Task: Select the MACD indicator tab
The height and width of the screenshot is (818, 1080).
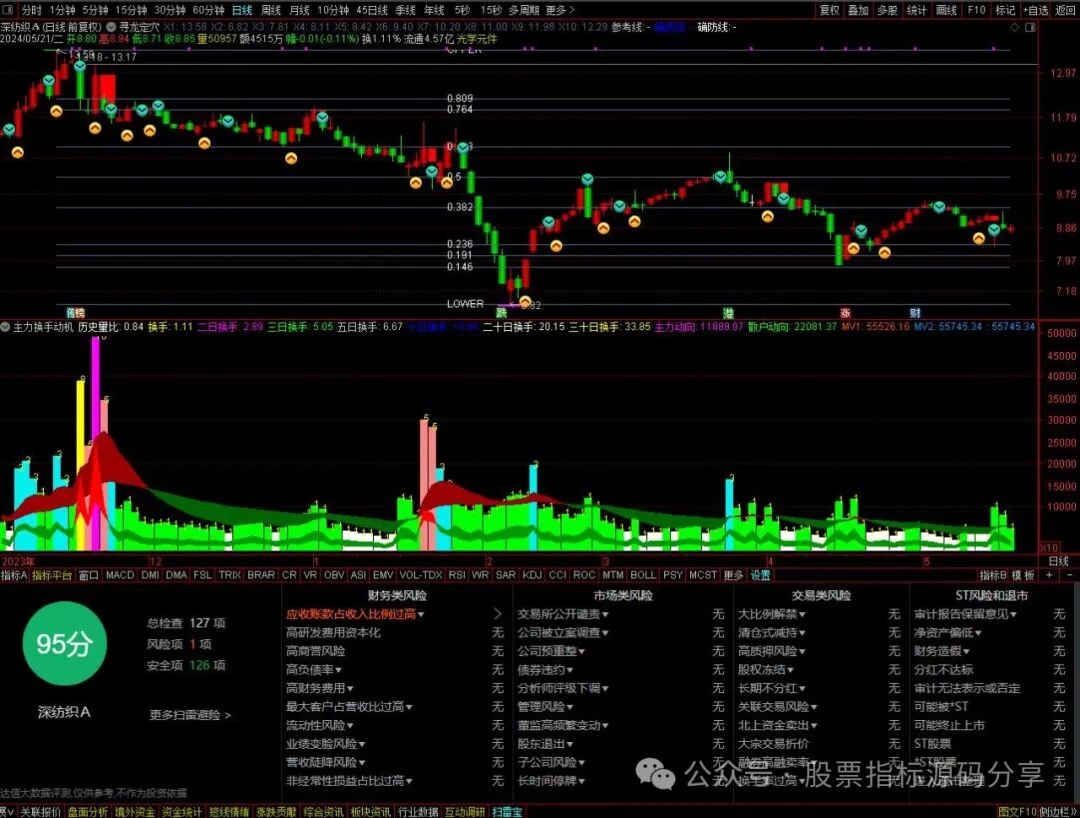Action: (x=120, y=575)
